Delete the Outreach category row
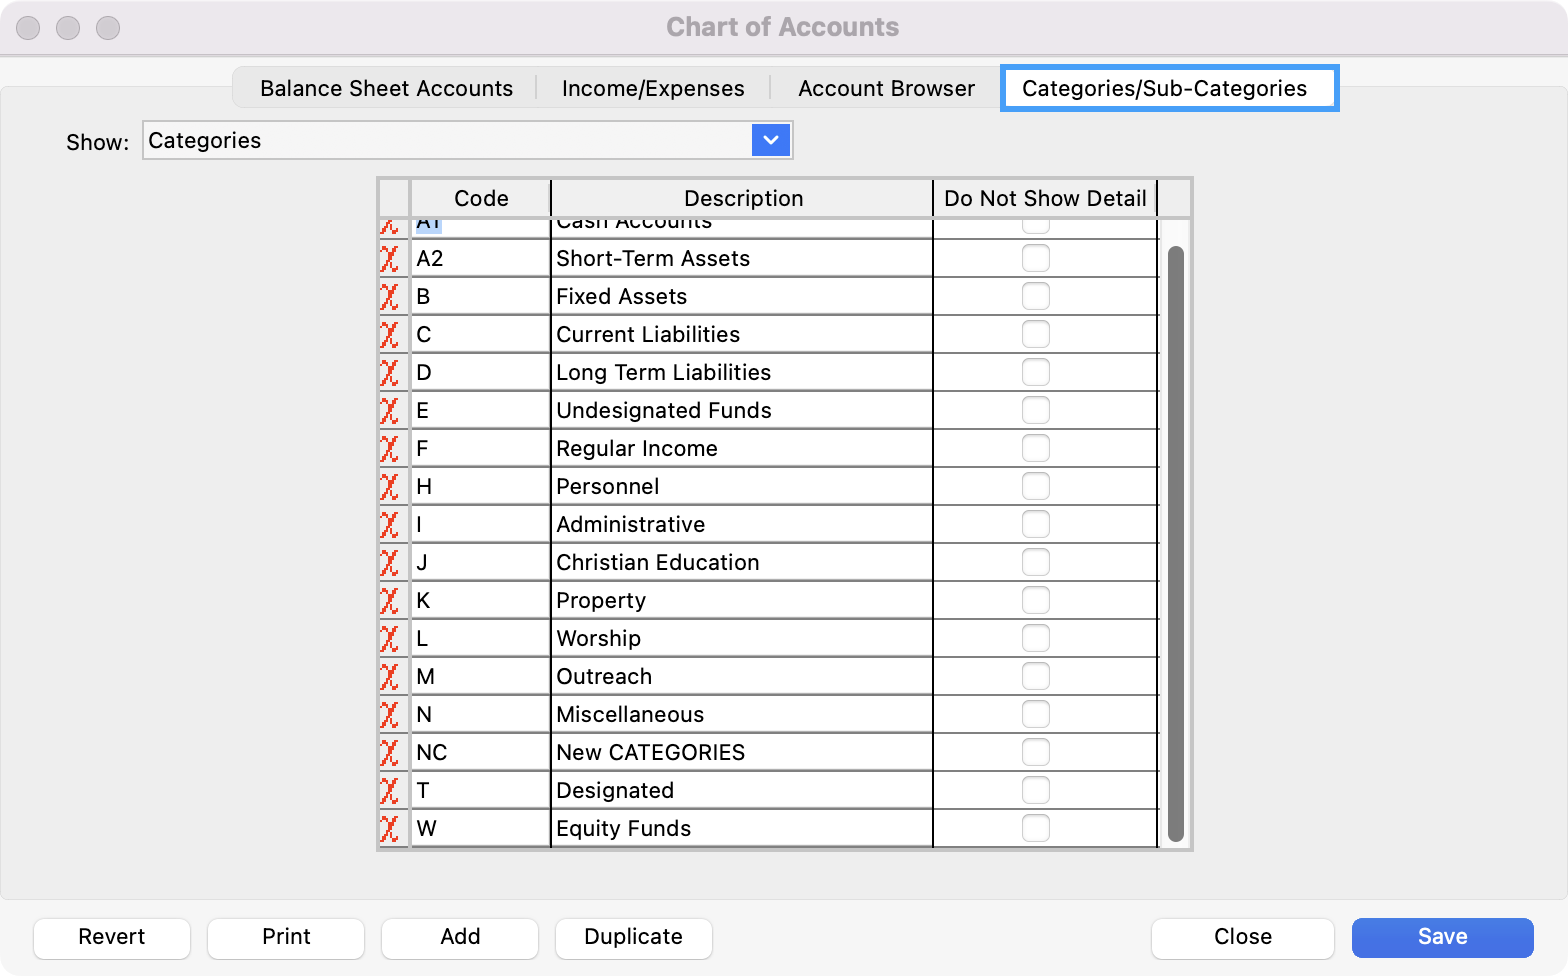 point(390,677)
